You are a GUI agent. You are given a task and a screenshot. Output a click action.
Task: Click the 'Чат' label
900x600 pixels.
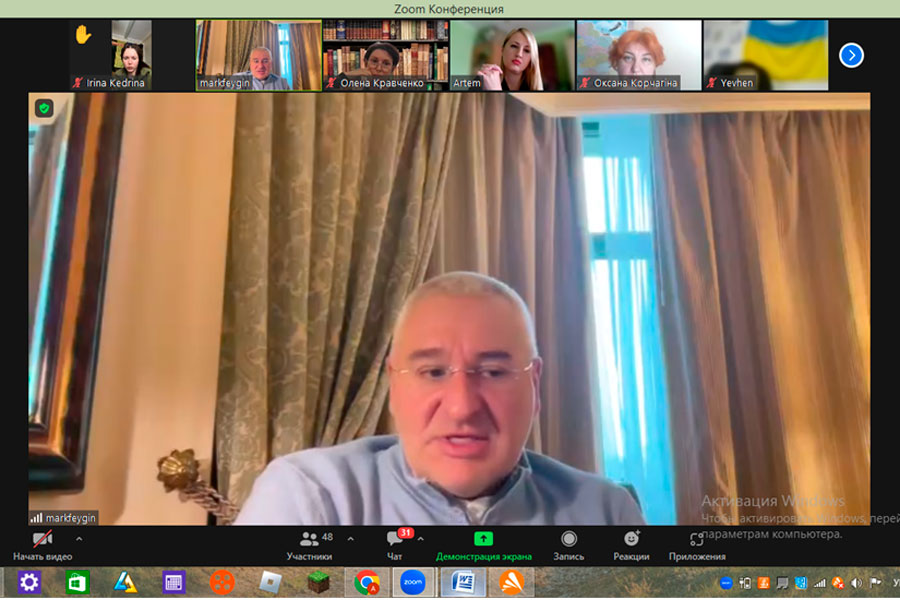pyautogui.click(x=394, y=556)
